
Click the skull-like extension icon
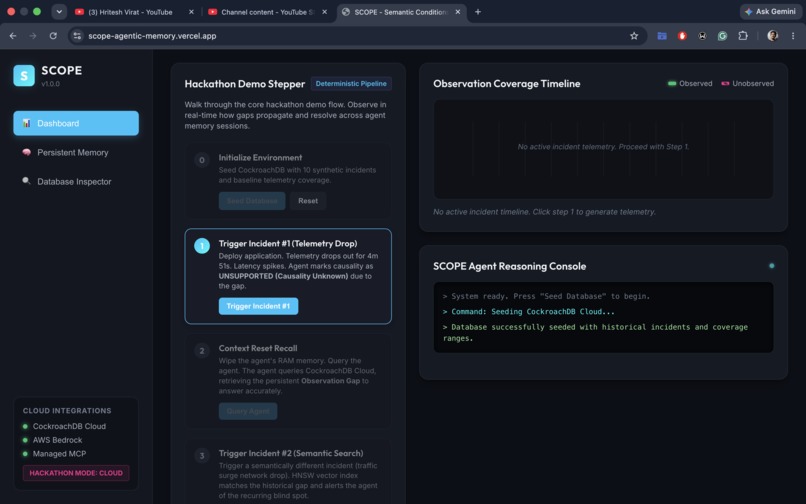702,36
